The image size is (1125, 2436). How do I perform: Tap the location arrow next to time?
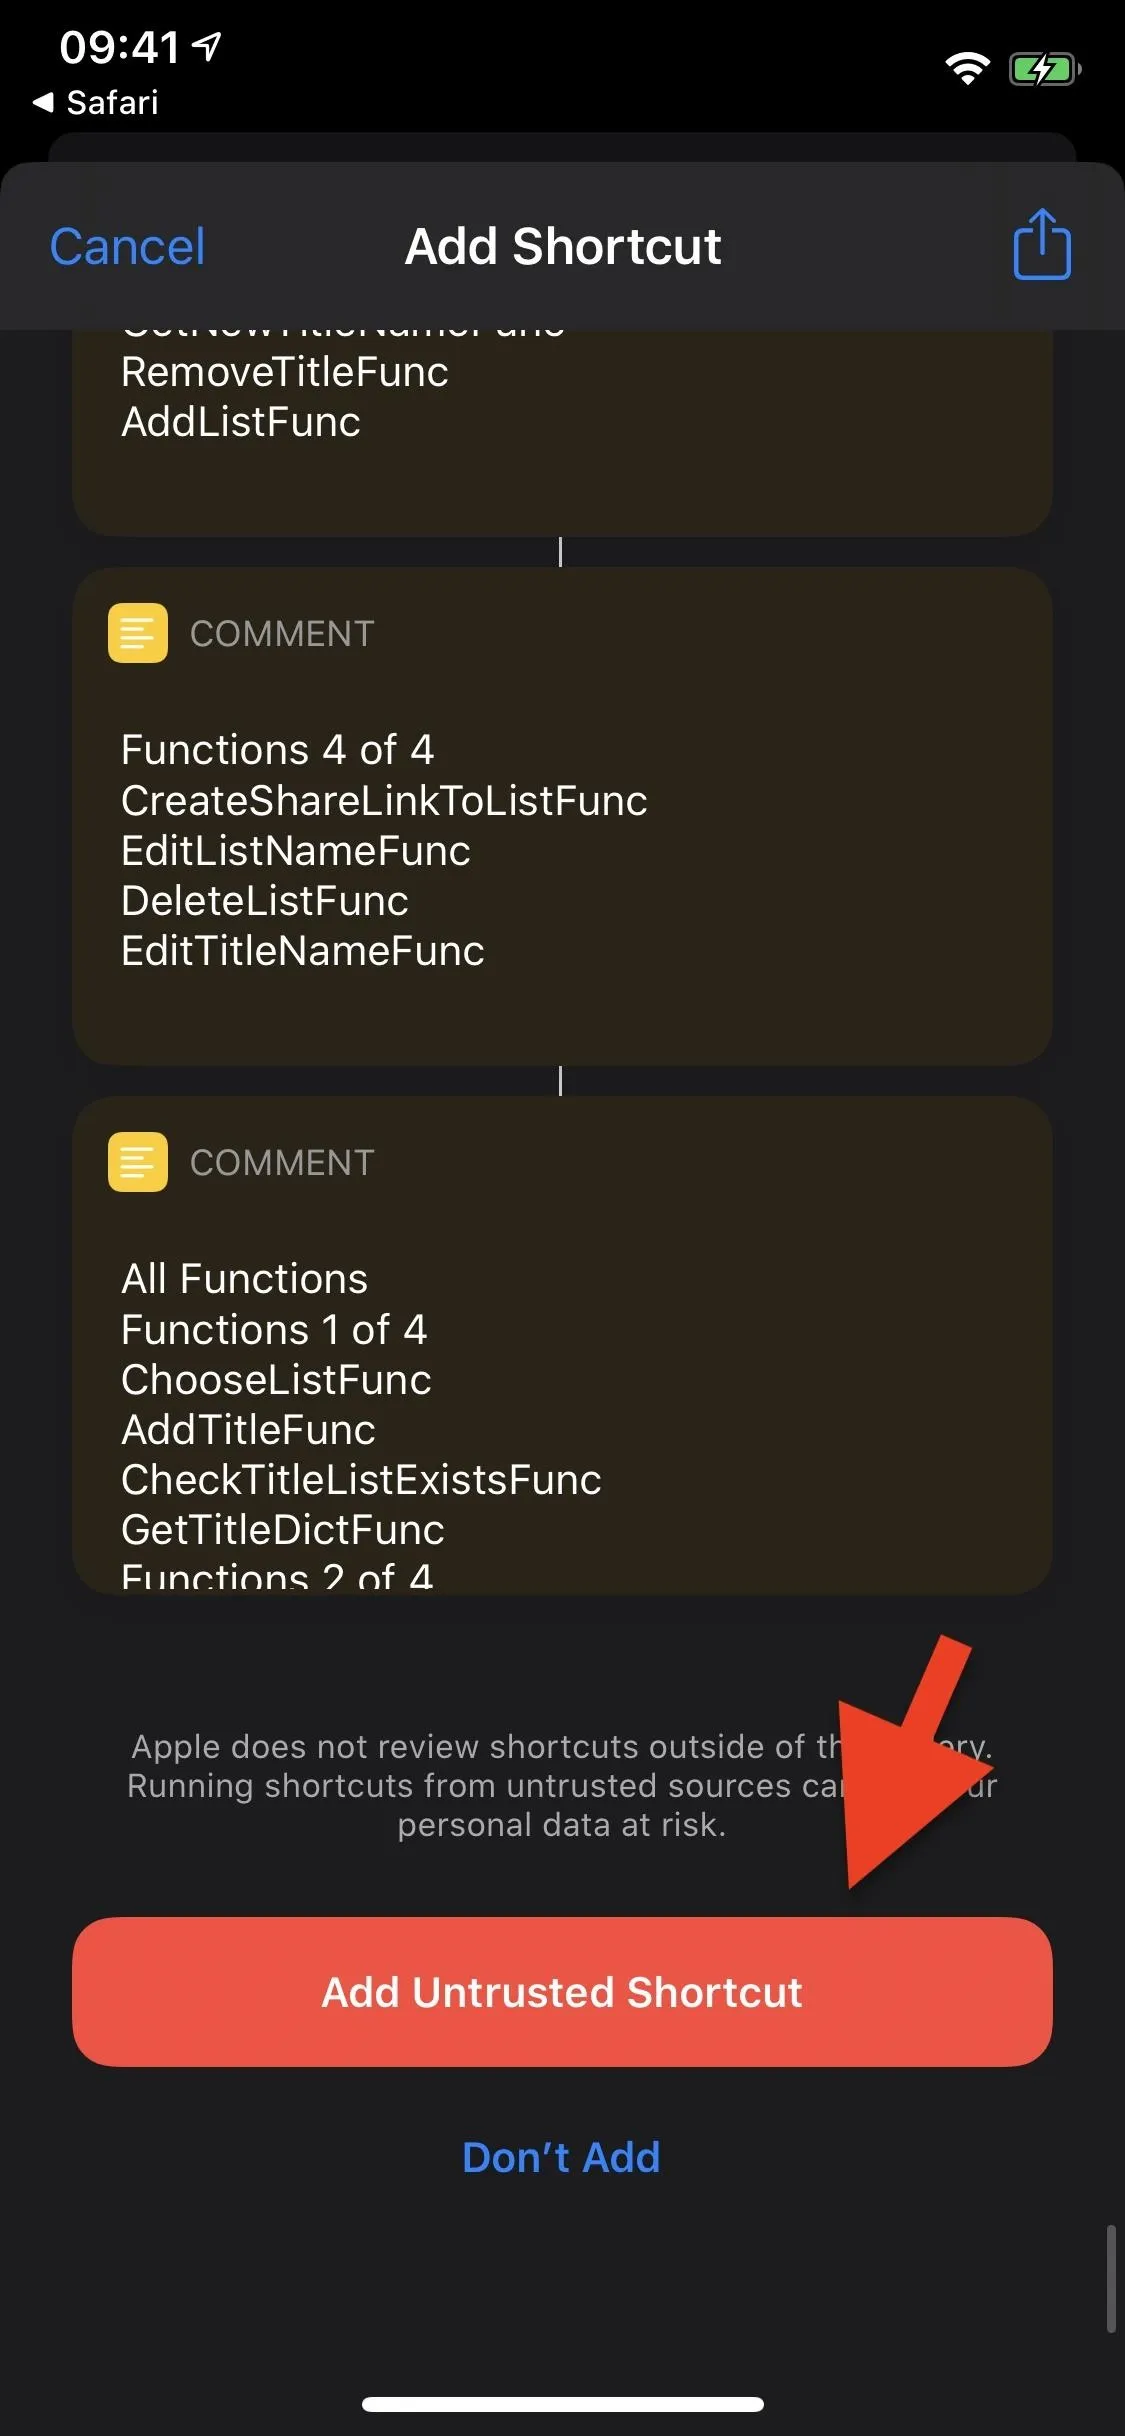[x=207, y=45]
